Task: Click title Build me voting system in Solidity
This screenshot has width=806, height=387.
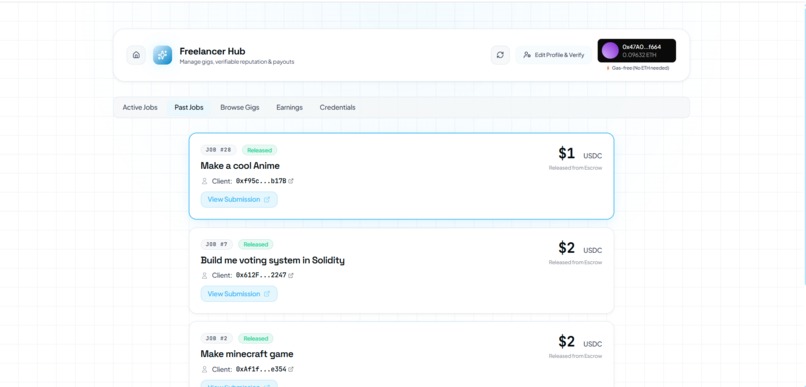Action: click(x=272, y=260)
